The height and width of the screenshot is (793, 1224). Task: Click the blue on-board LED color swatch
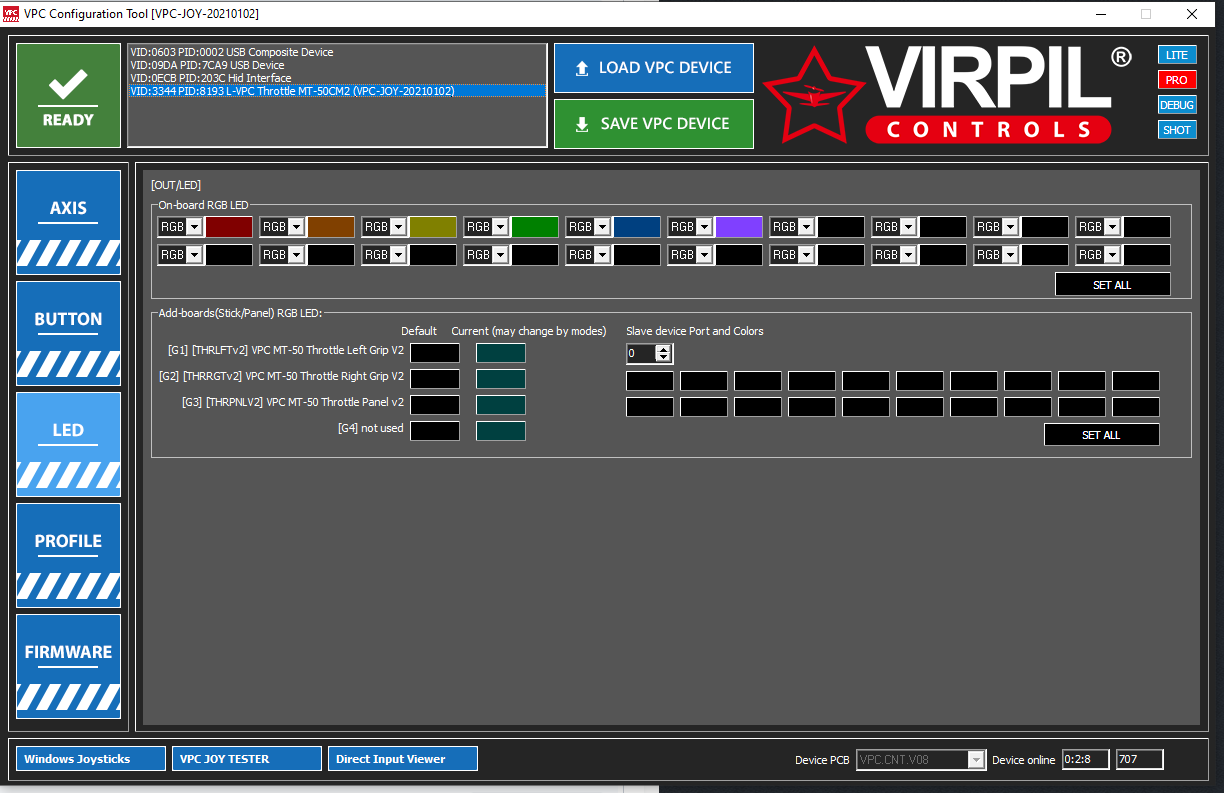(x=637, y=227)
